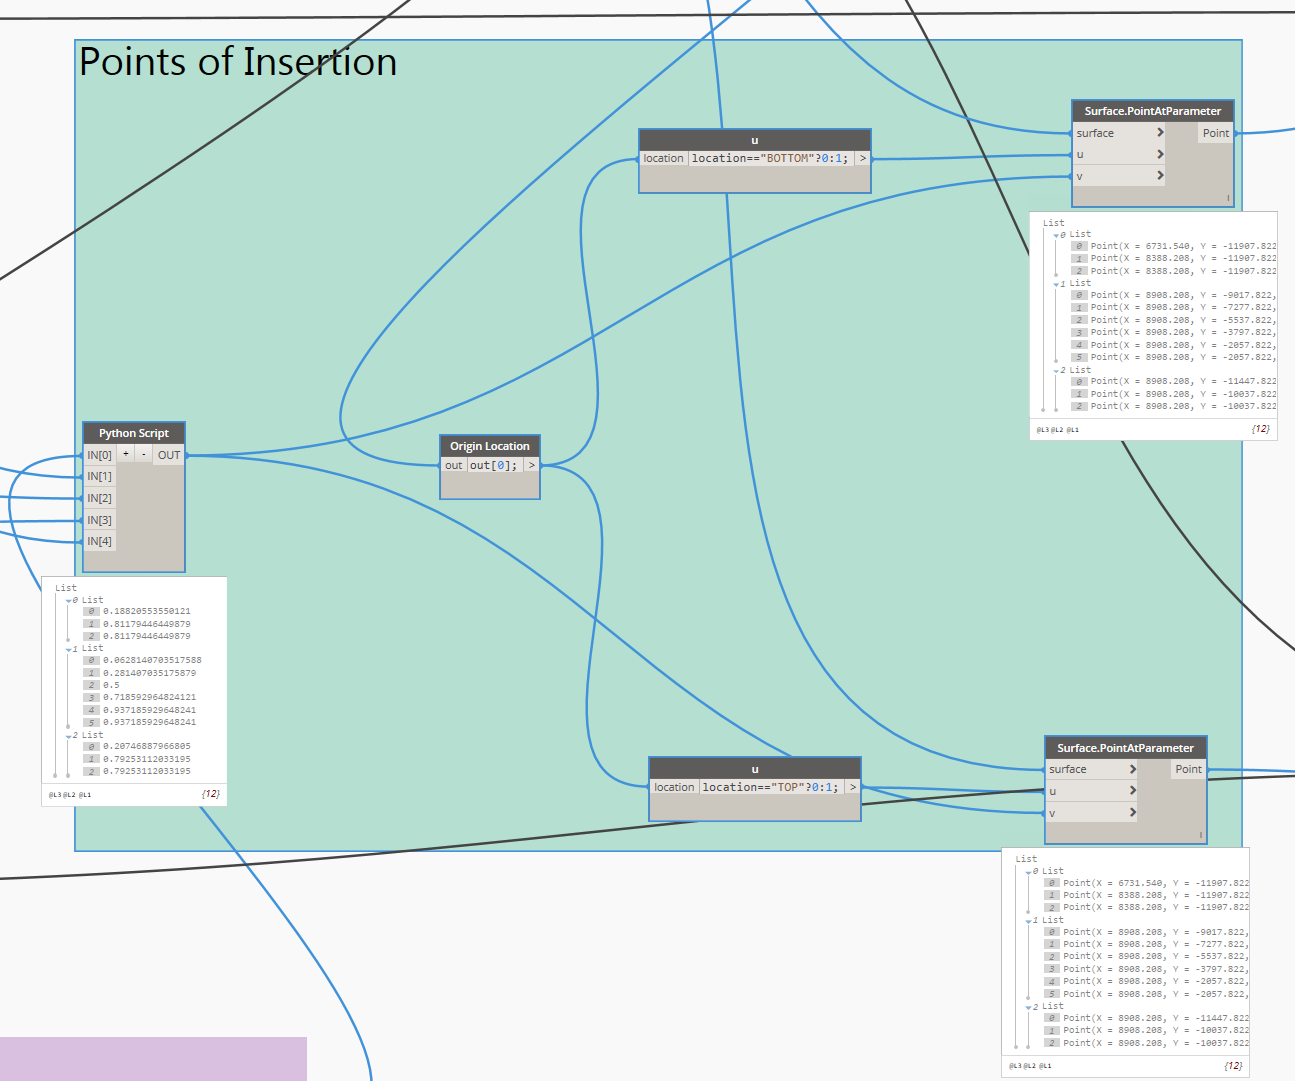Select the X = 6731.540 point in lower preview
Screen dimensions: 1295x1081
tap(1156, 883)
